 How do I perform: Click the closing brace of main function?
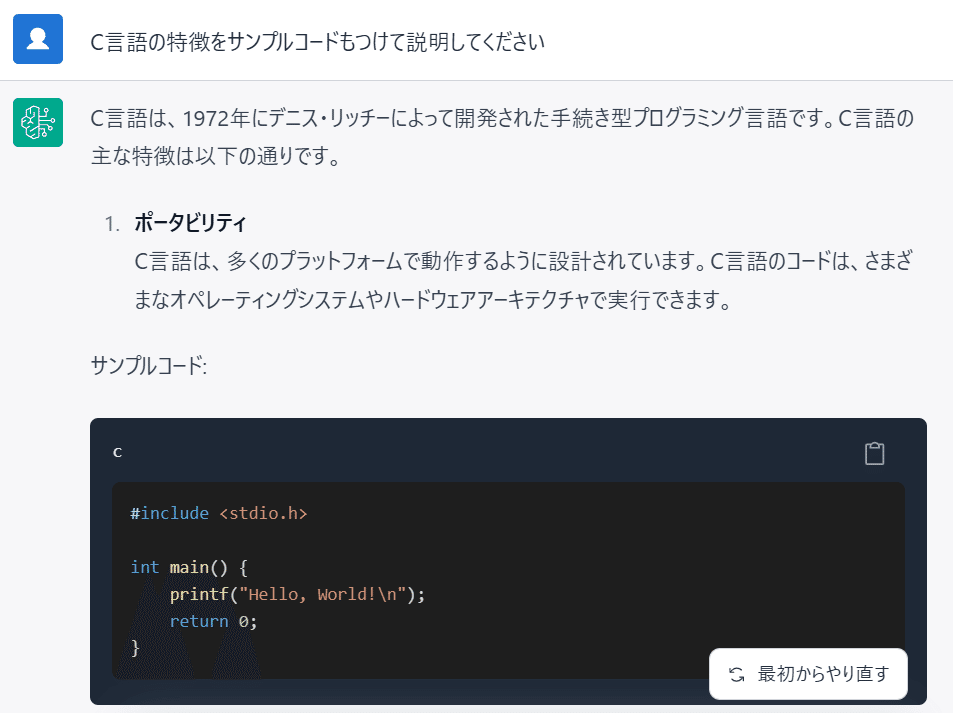tap(136, 648)
